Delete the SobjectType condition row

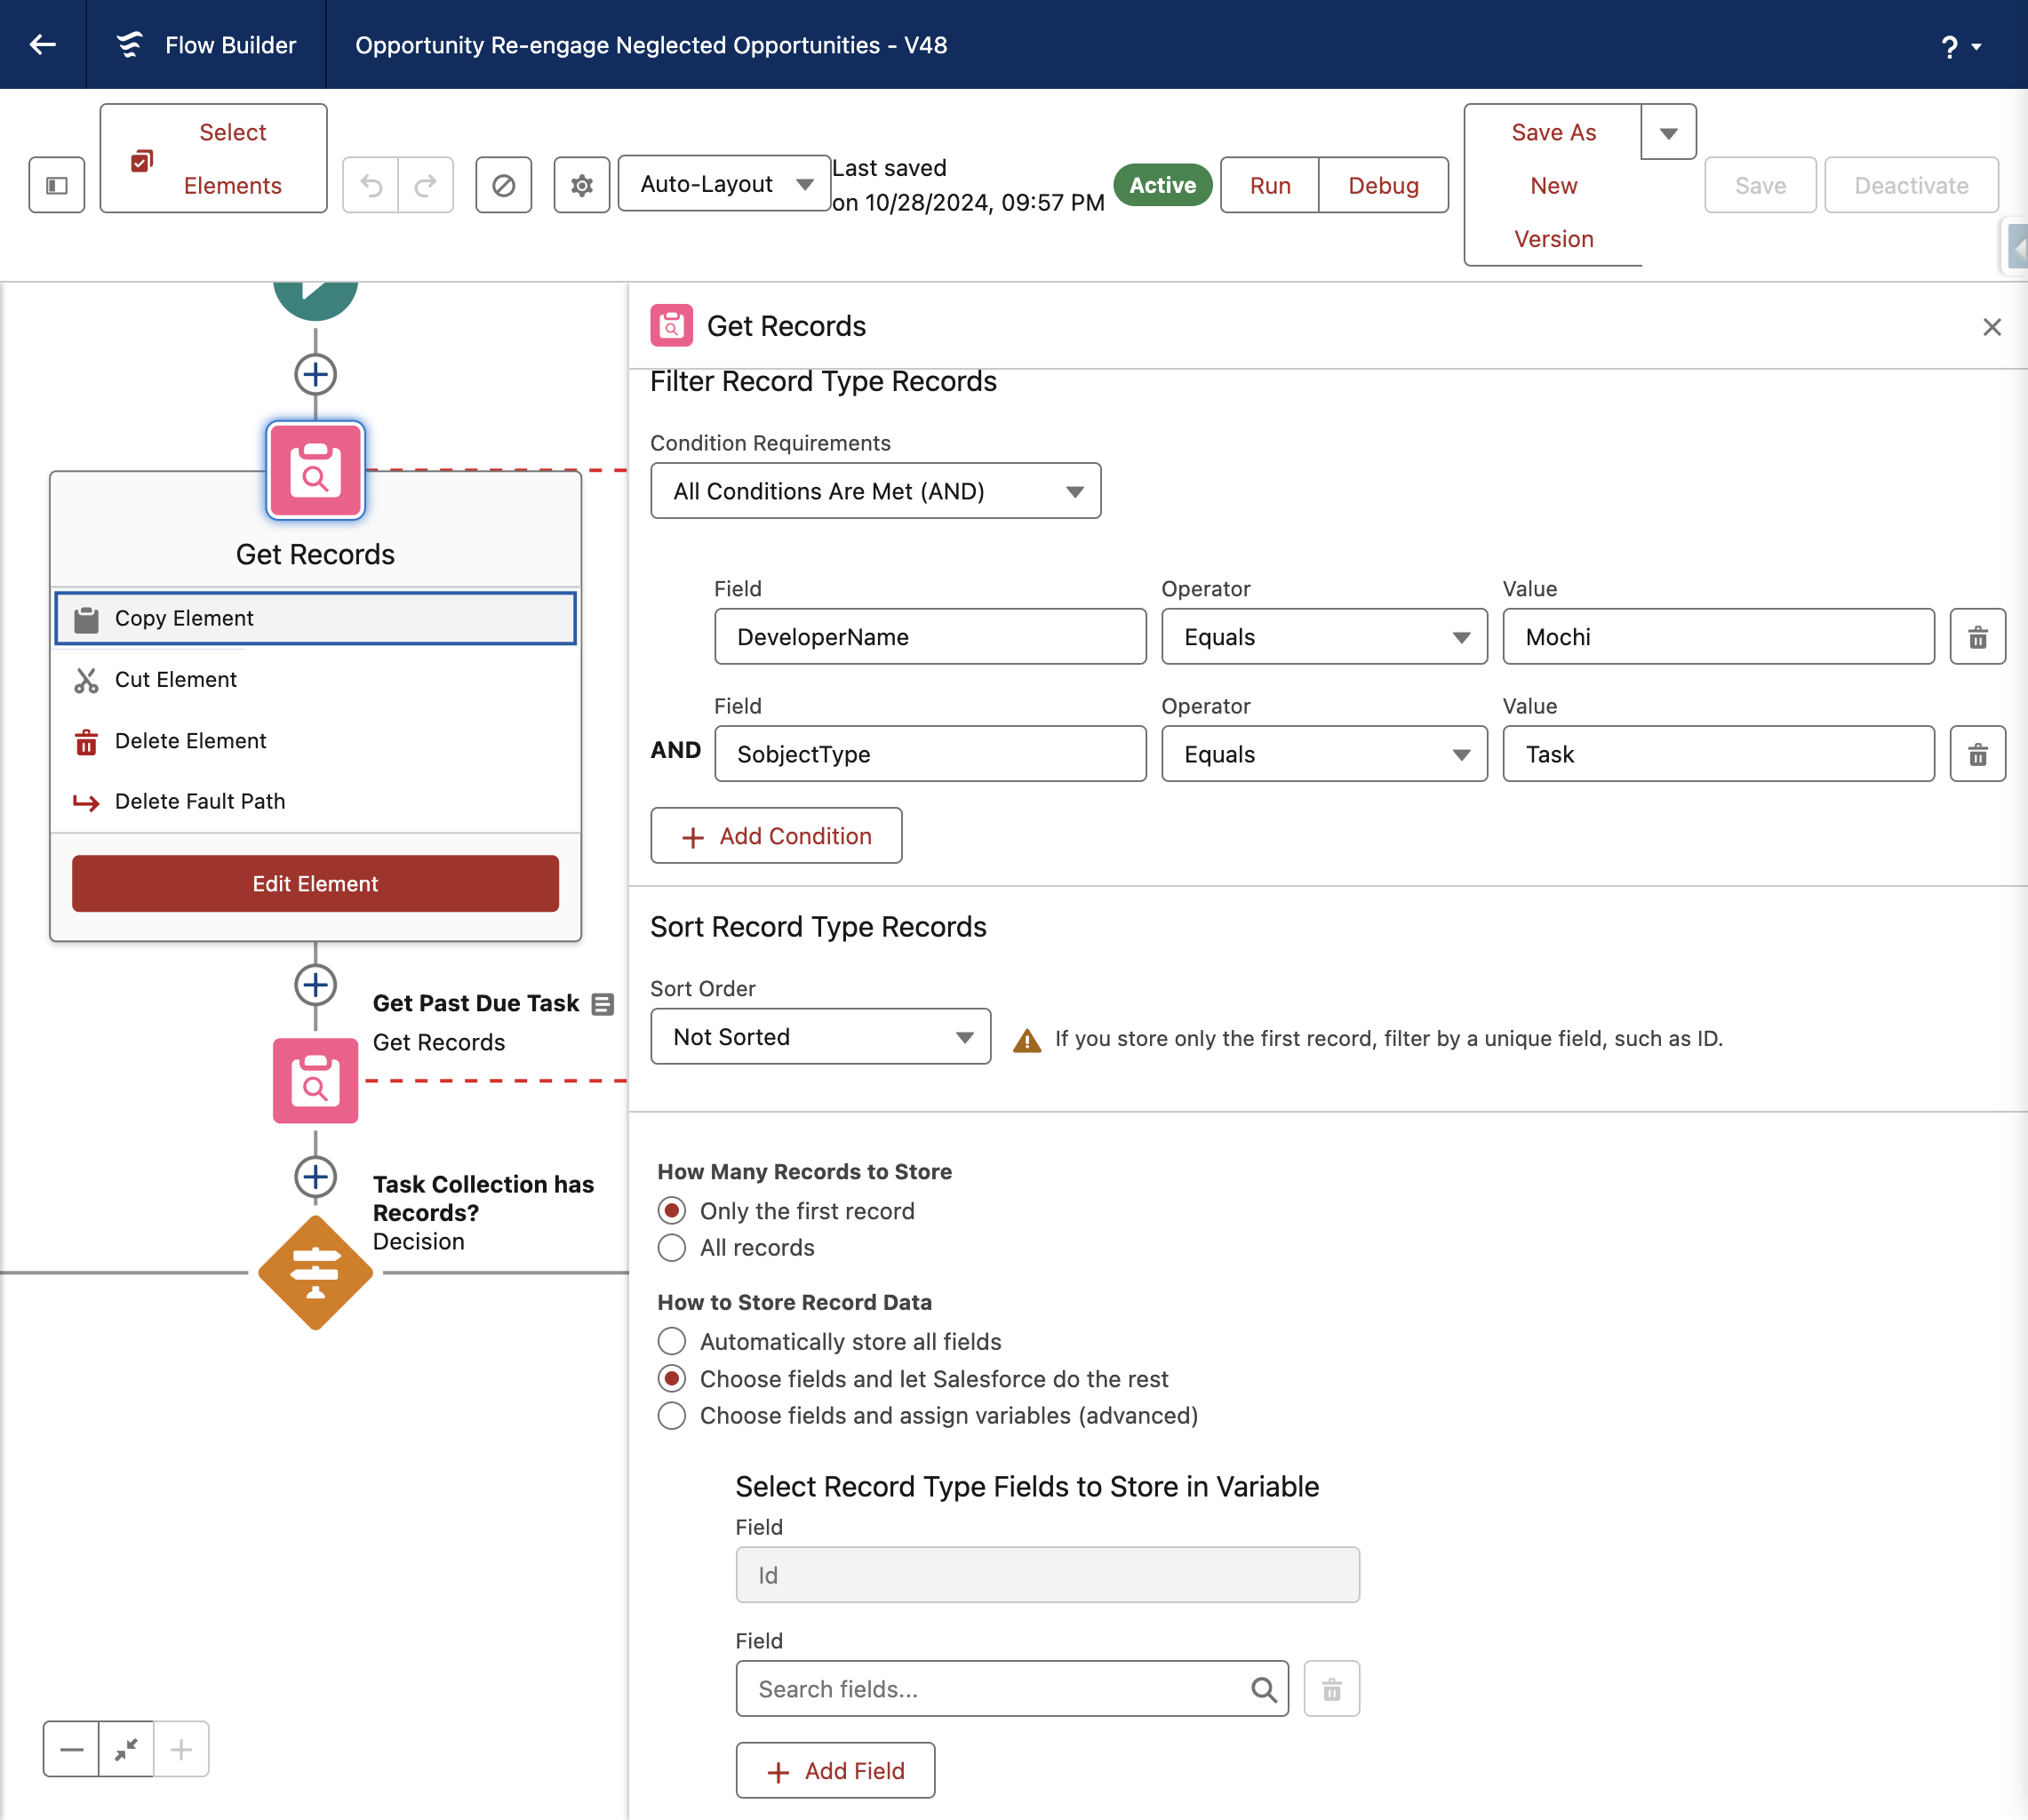[1977, 754]
